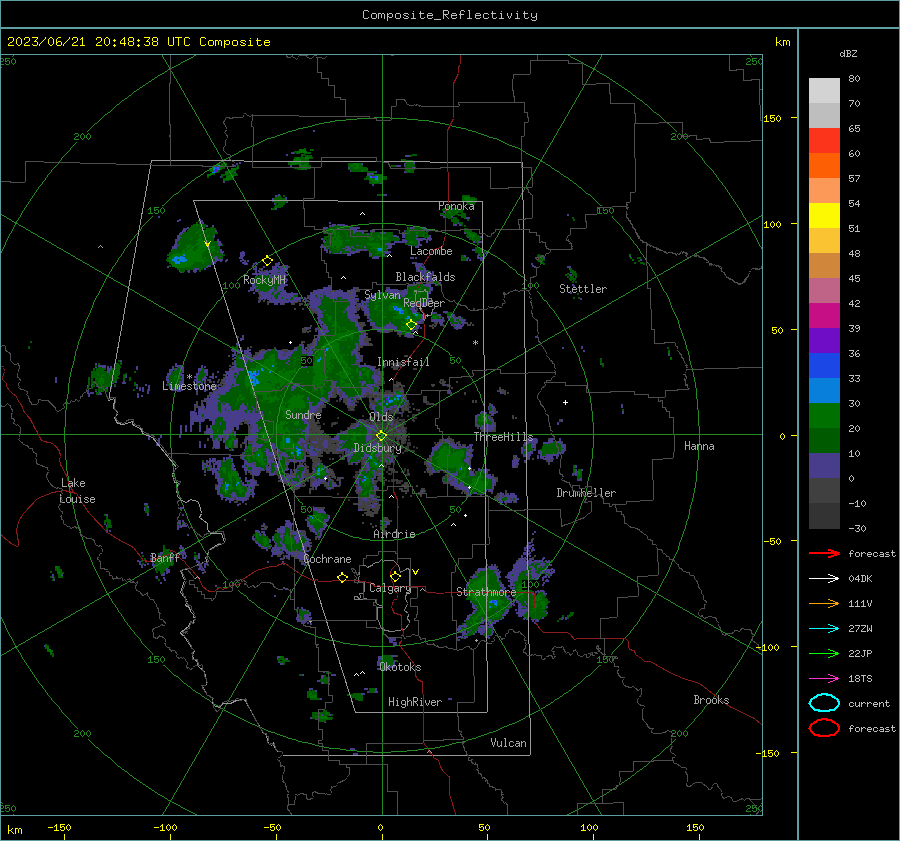900x841 pixels.
Task: Click the yellow diamond marker near RockyMH
Action: click(x=267, y=261)
